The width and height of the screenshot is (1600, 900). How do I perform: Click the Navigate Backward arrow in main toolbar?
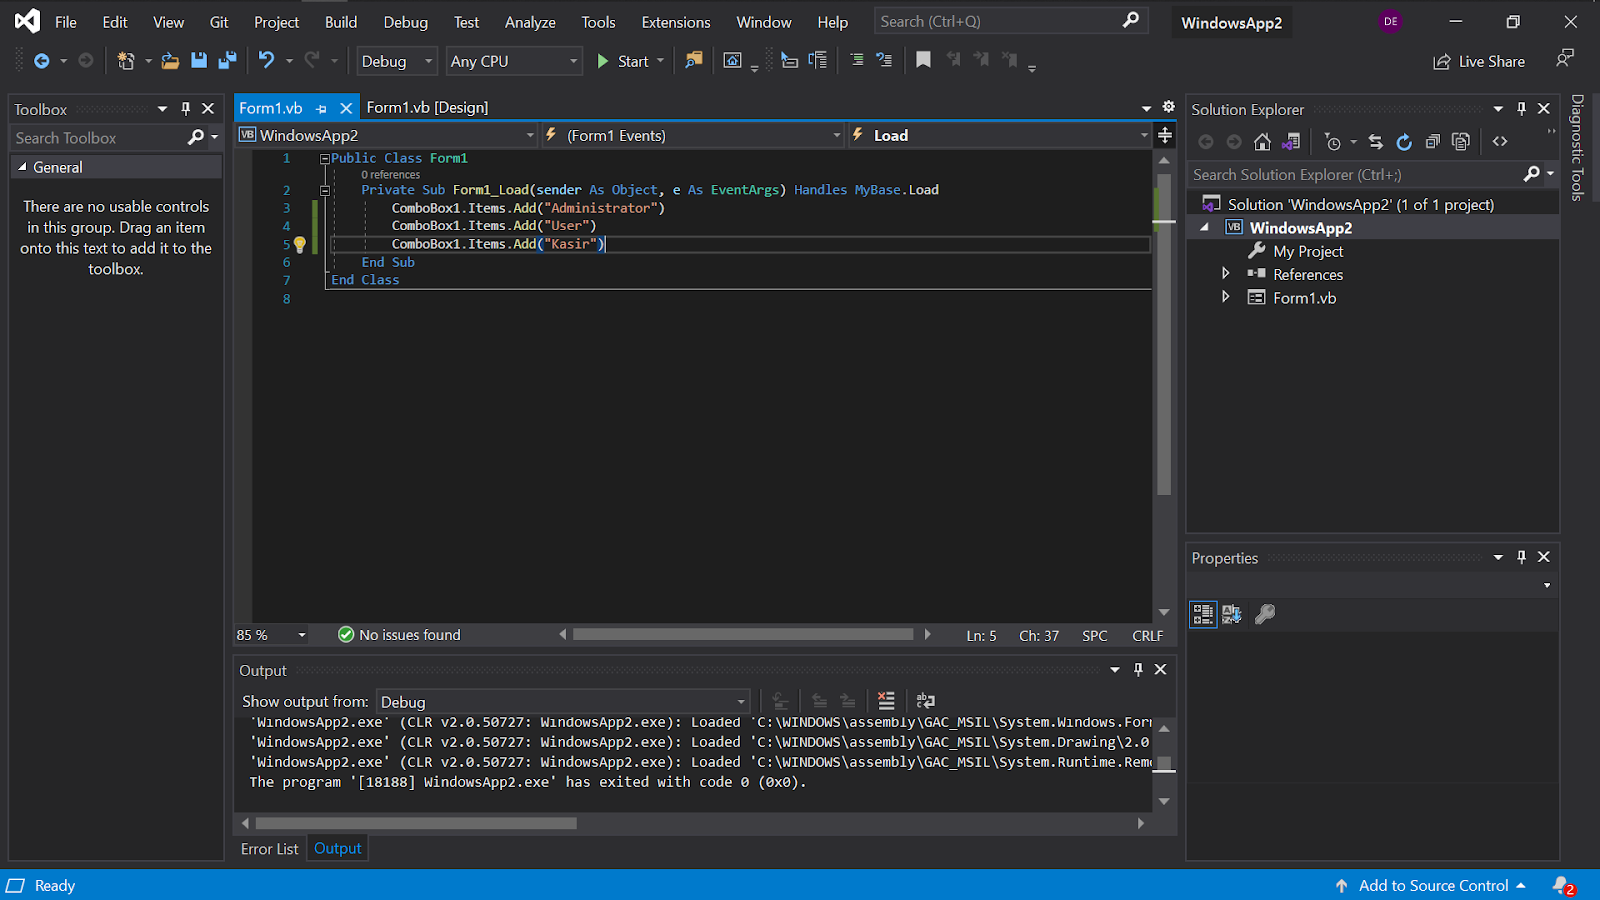point(41,61)
